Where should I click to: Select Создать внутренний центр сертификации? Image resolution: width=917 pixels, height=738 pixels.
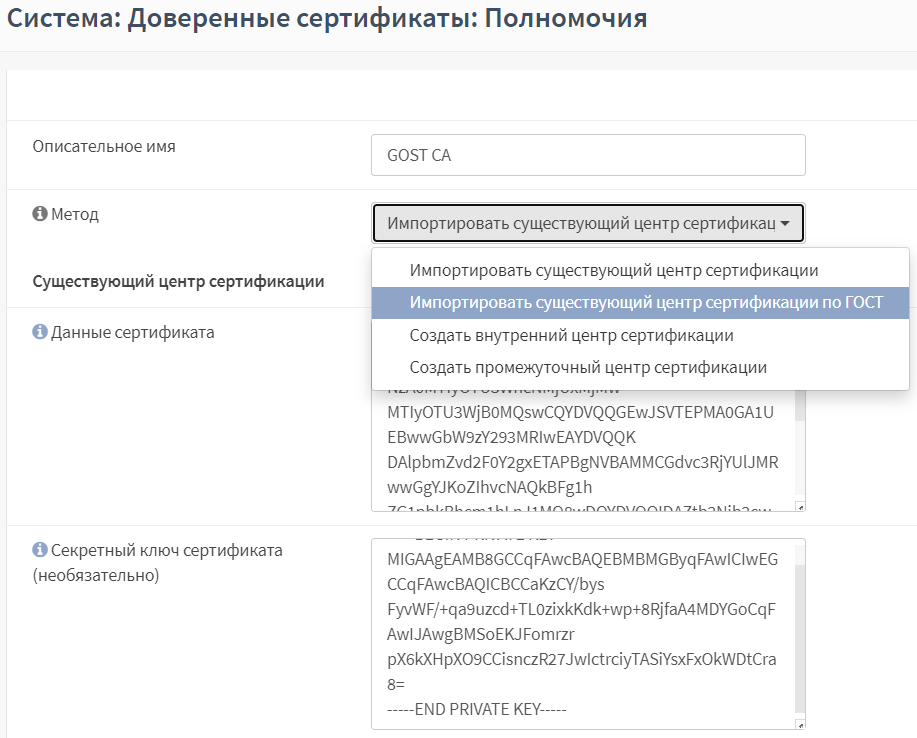click(x=571, y=335)
